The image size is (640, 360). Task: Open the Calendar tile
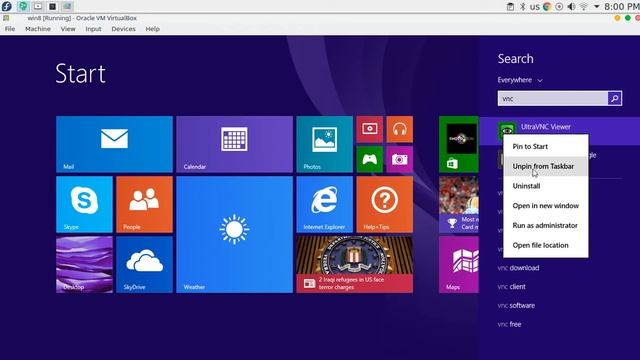[x=234, y=144]
